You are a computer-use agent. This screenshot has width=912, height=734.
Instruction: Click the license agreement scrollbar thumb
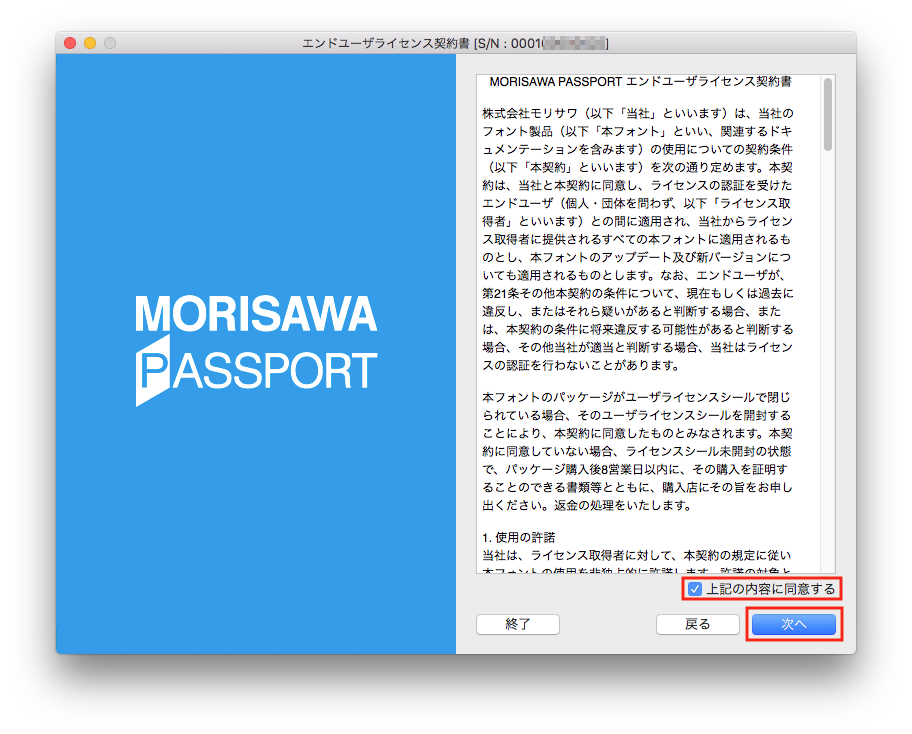(828, 115)
